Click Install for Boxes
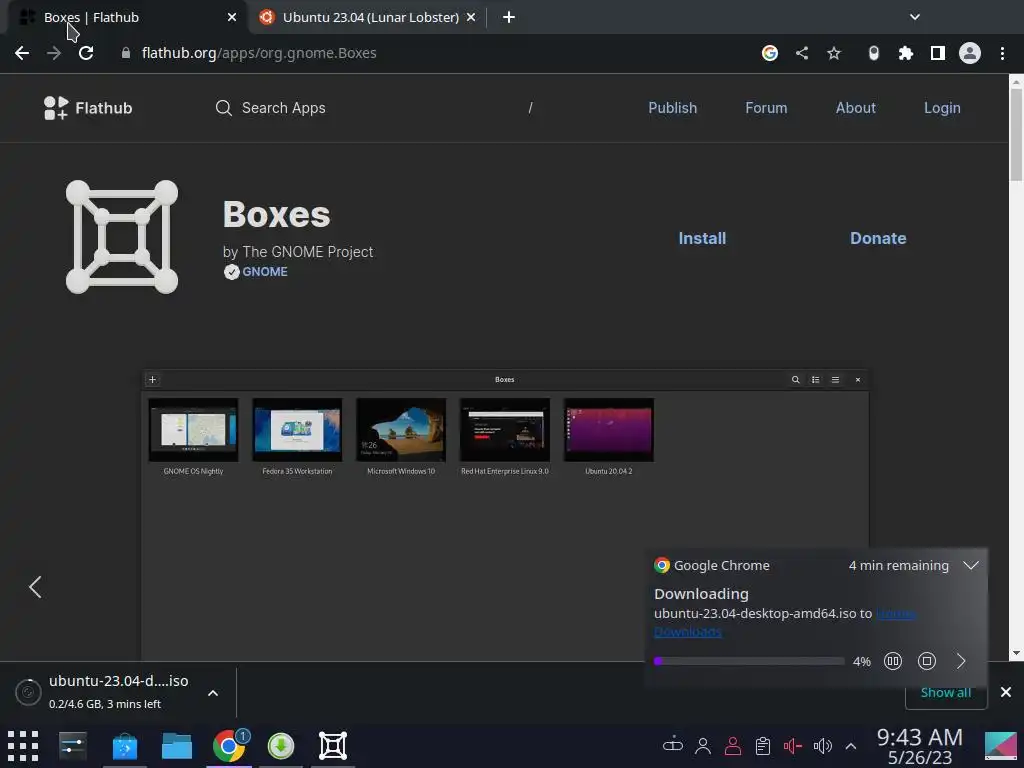Image resolution: width=1024 pixels, height=768 pixels. [x=702, y=238]
